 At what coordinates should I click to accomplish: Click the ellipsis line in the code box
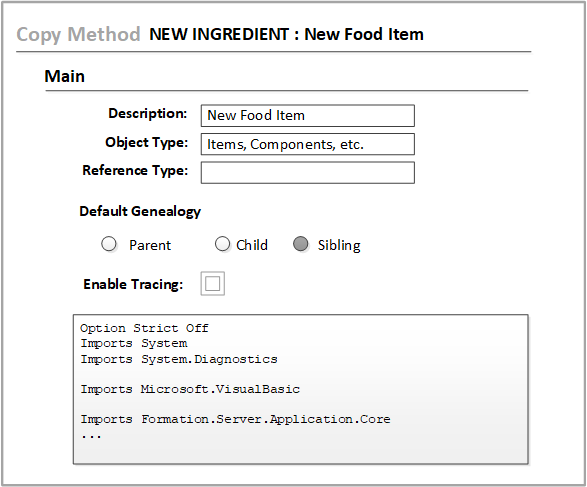coord(91,436)
